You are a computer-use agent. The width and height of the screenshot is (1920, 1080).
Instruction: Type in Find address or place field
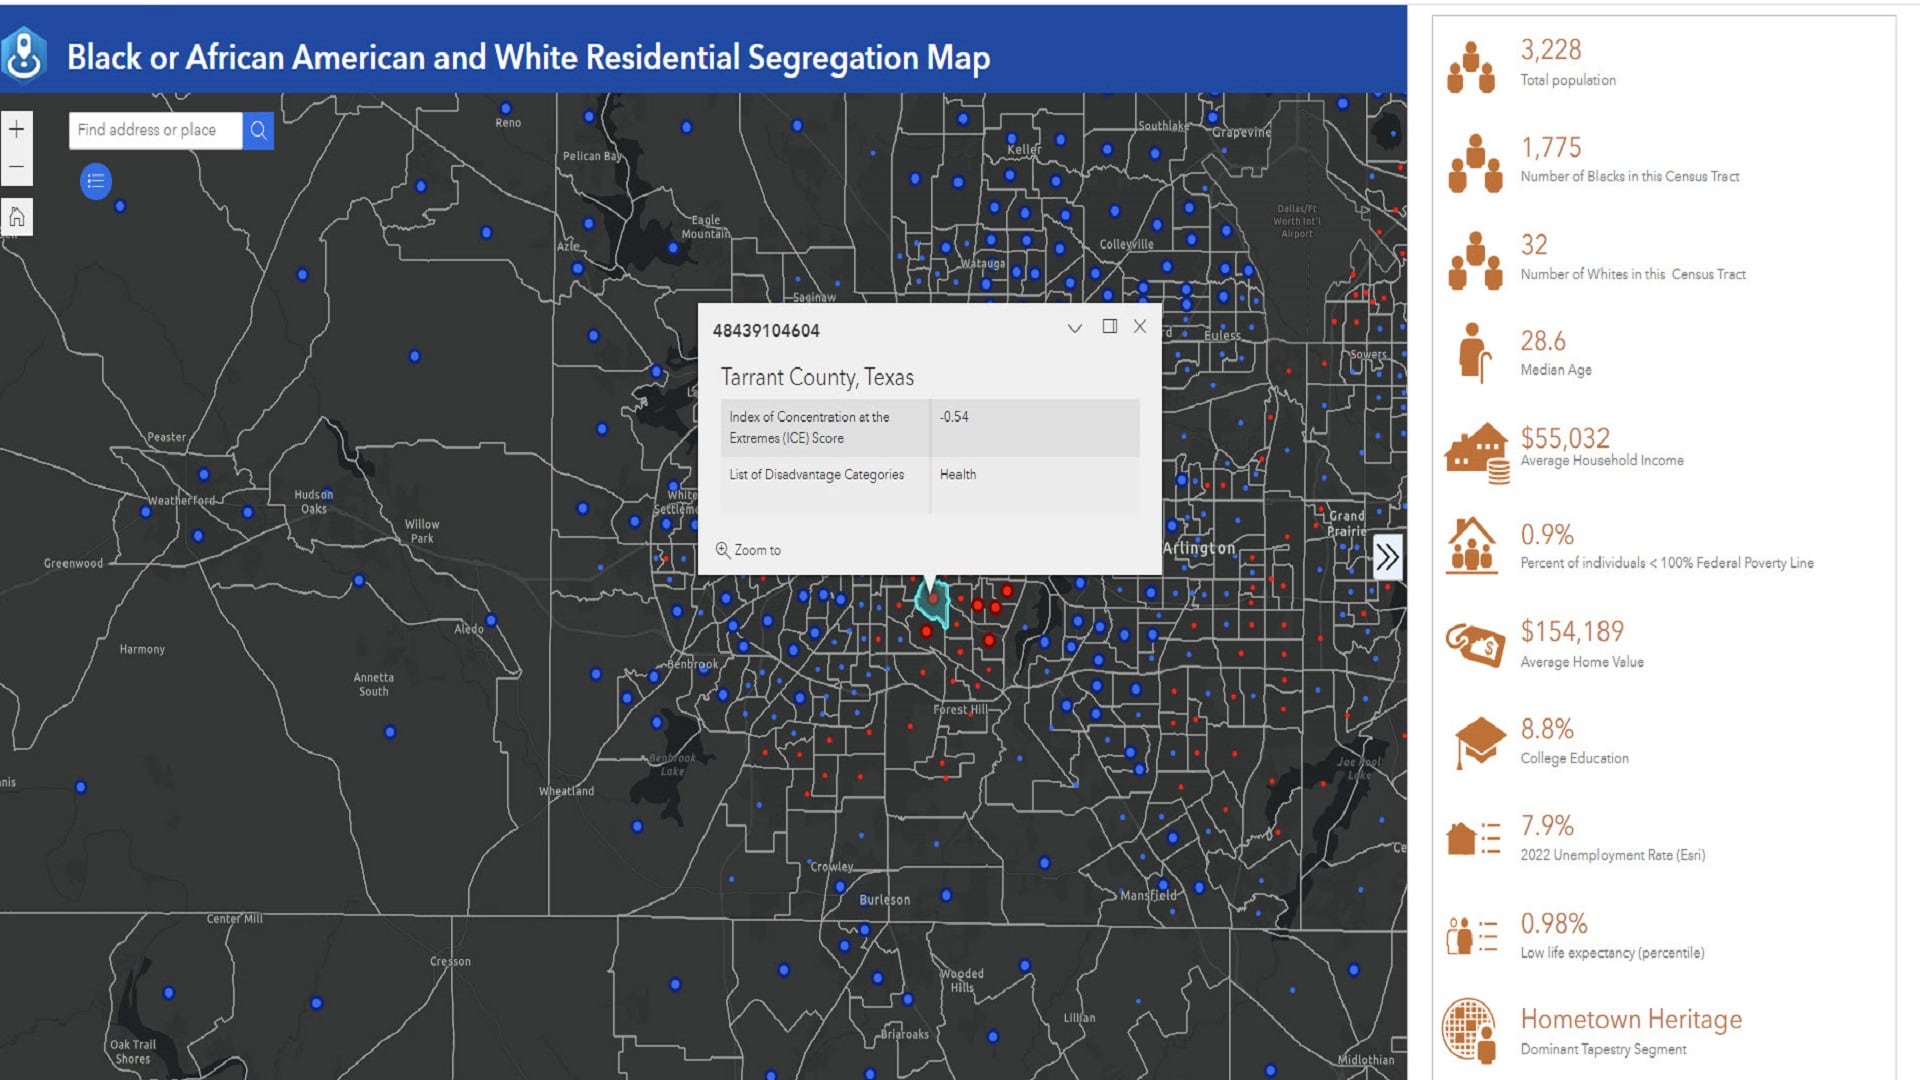click(x=155, y=130)
